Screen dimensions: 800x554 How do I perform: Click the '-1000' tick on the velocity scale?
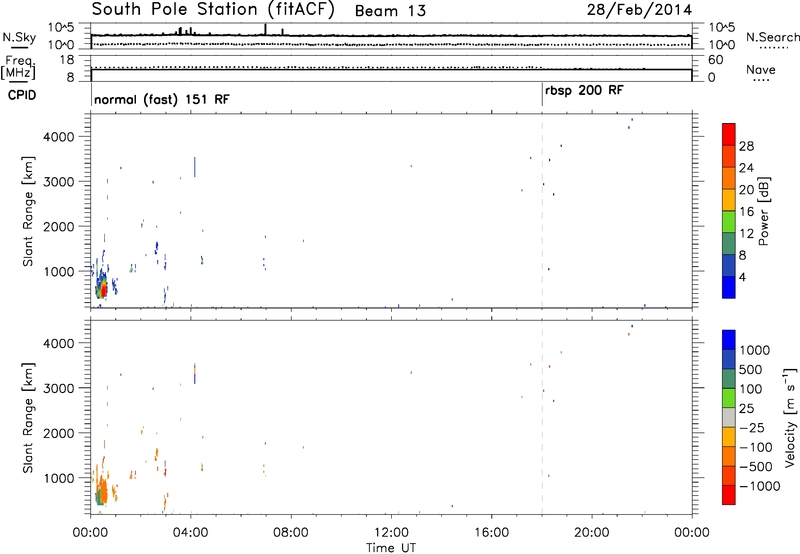(x=760, y=486)
